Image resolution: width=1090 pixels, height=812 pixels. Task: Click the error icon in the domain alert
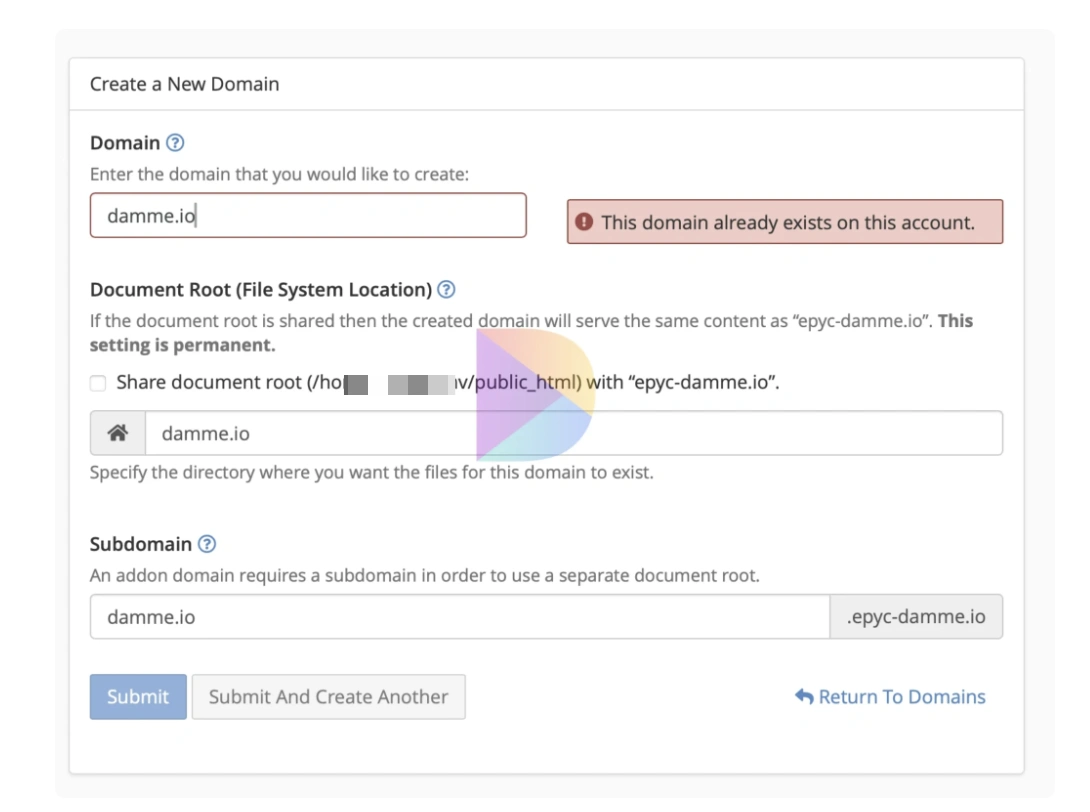point(584,222)
